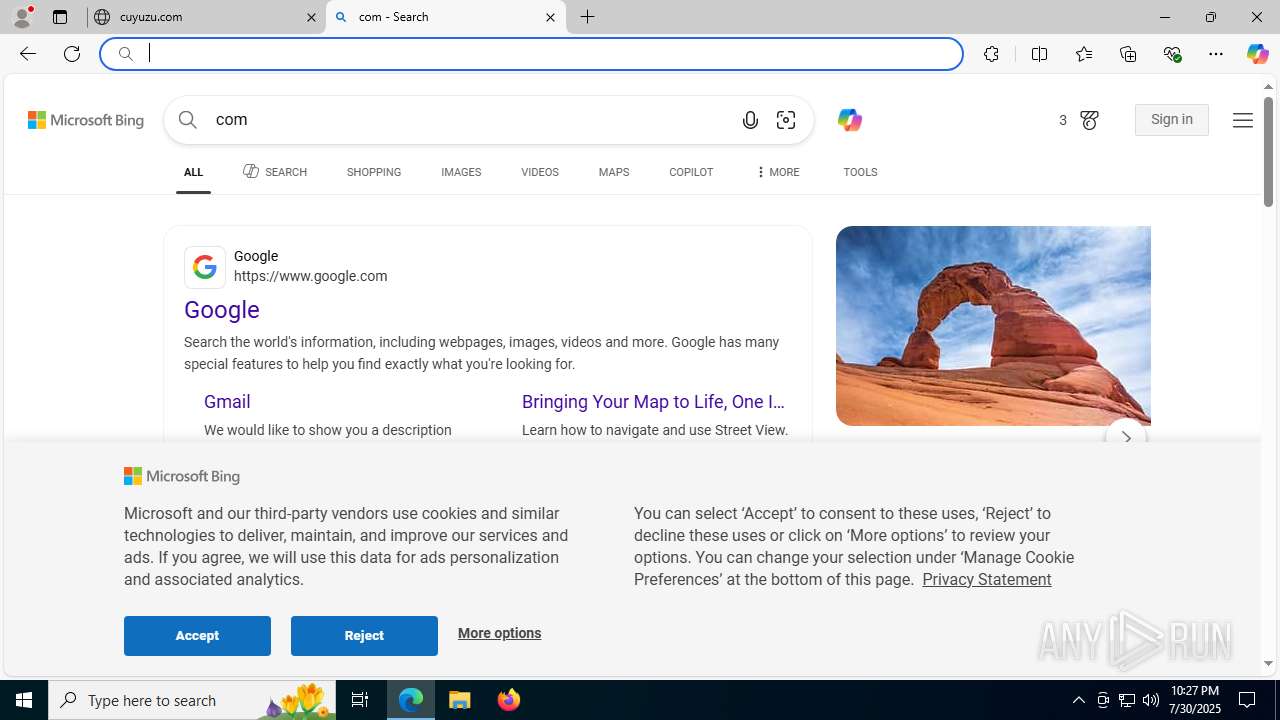
Task: Open the Privacy Statement link
Action: (986, 579)
